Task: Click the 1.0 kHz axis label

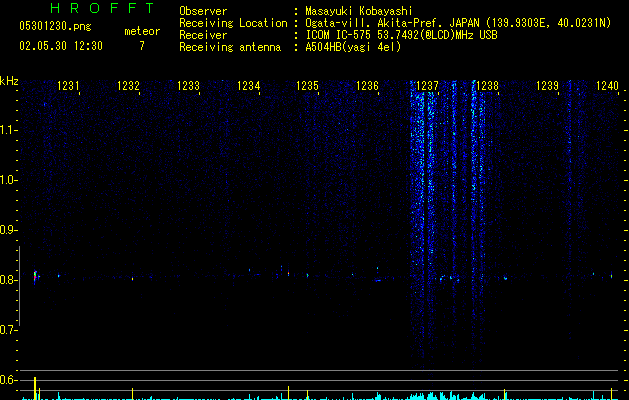Action: [8, 180]
